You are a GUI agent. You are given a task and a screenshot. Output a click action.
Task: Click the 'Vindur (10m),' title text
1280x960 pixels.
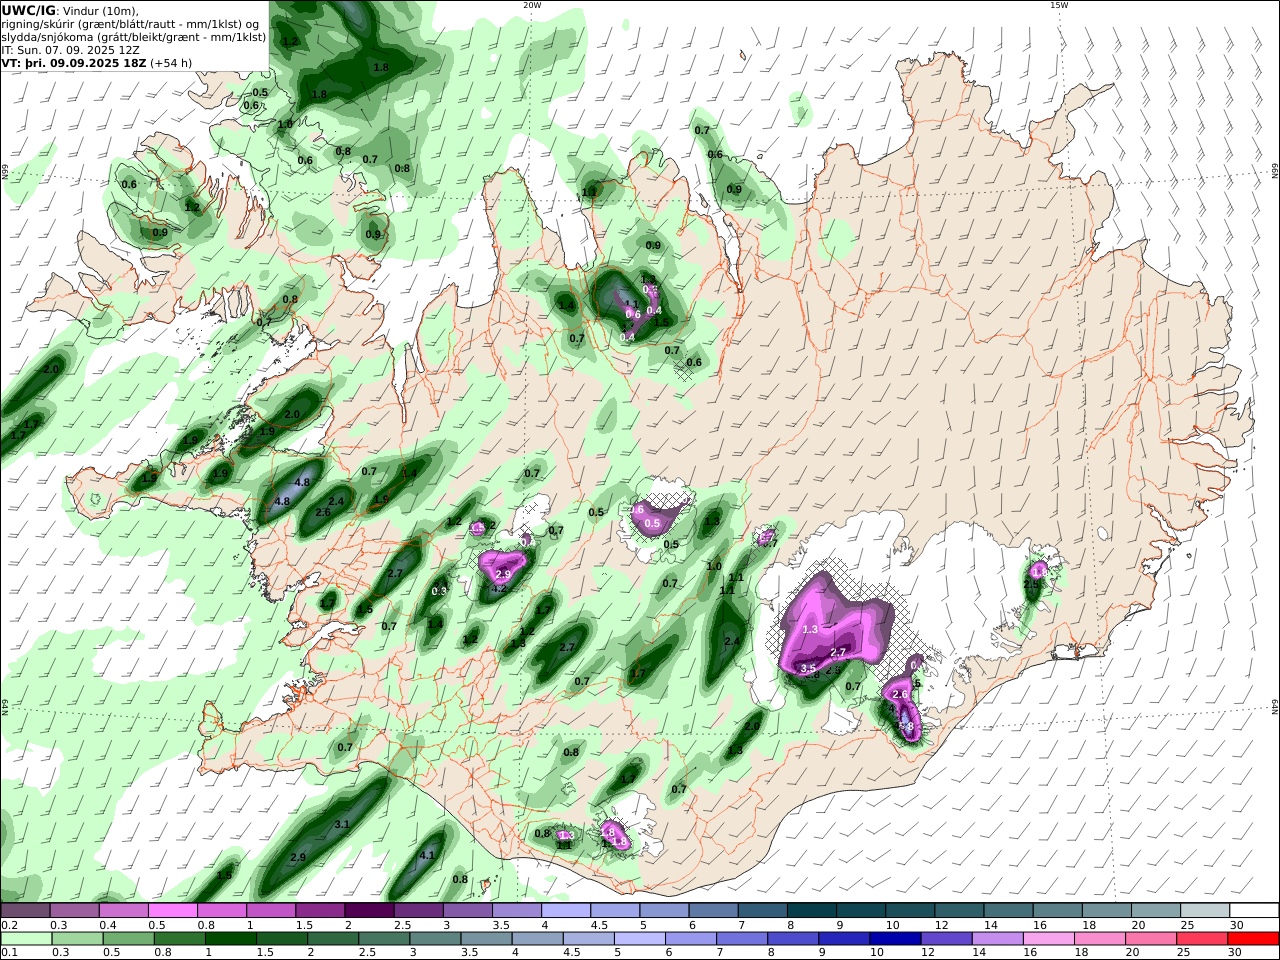tap(101, 11)
